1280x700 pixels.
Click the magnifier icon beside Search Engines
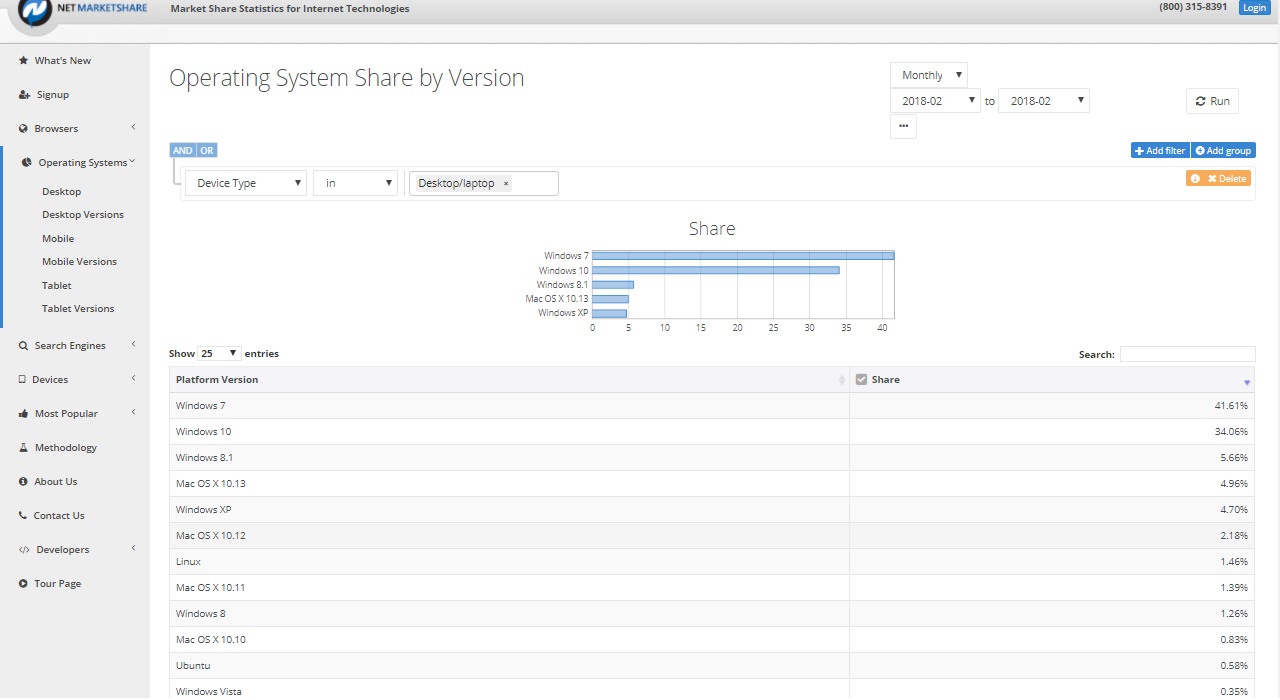tap(23, 346)
